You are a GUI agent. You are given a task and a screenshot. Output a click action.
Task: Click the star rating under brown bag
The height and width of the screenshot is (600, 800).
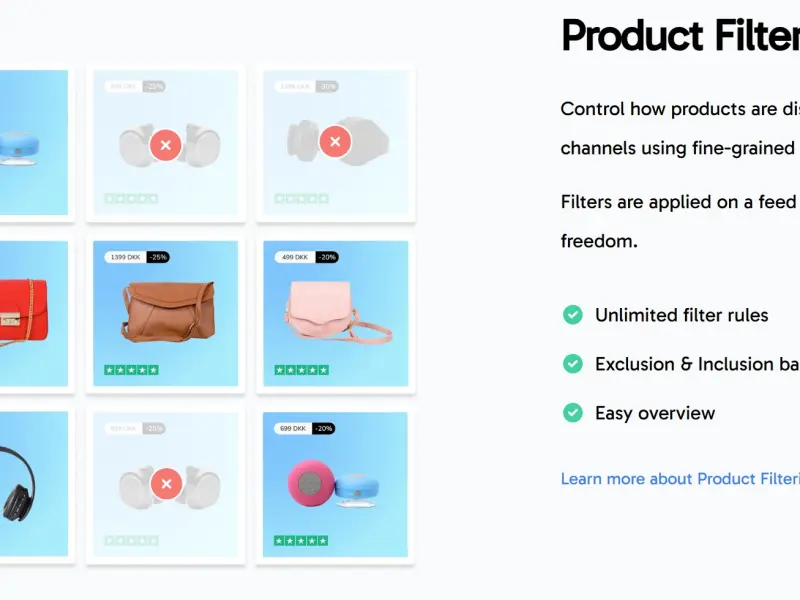pyautogui.click(x=131, y=370)
